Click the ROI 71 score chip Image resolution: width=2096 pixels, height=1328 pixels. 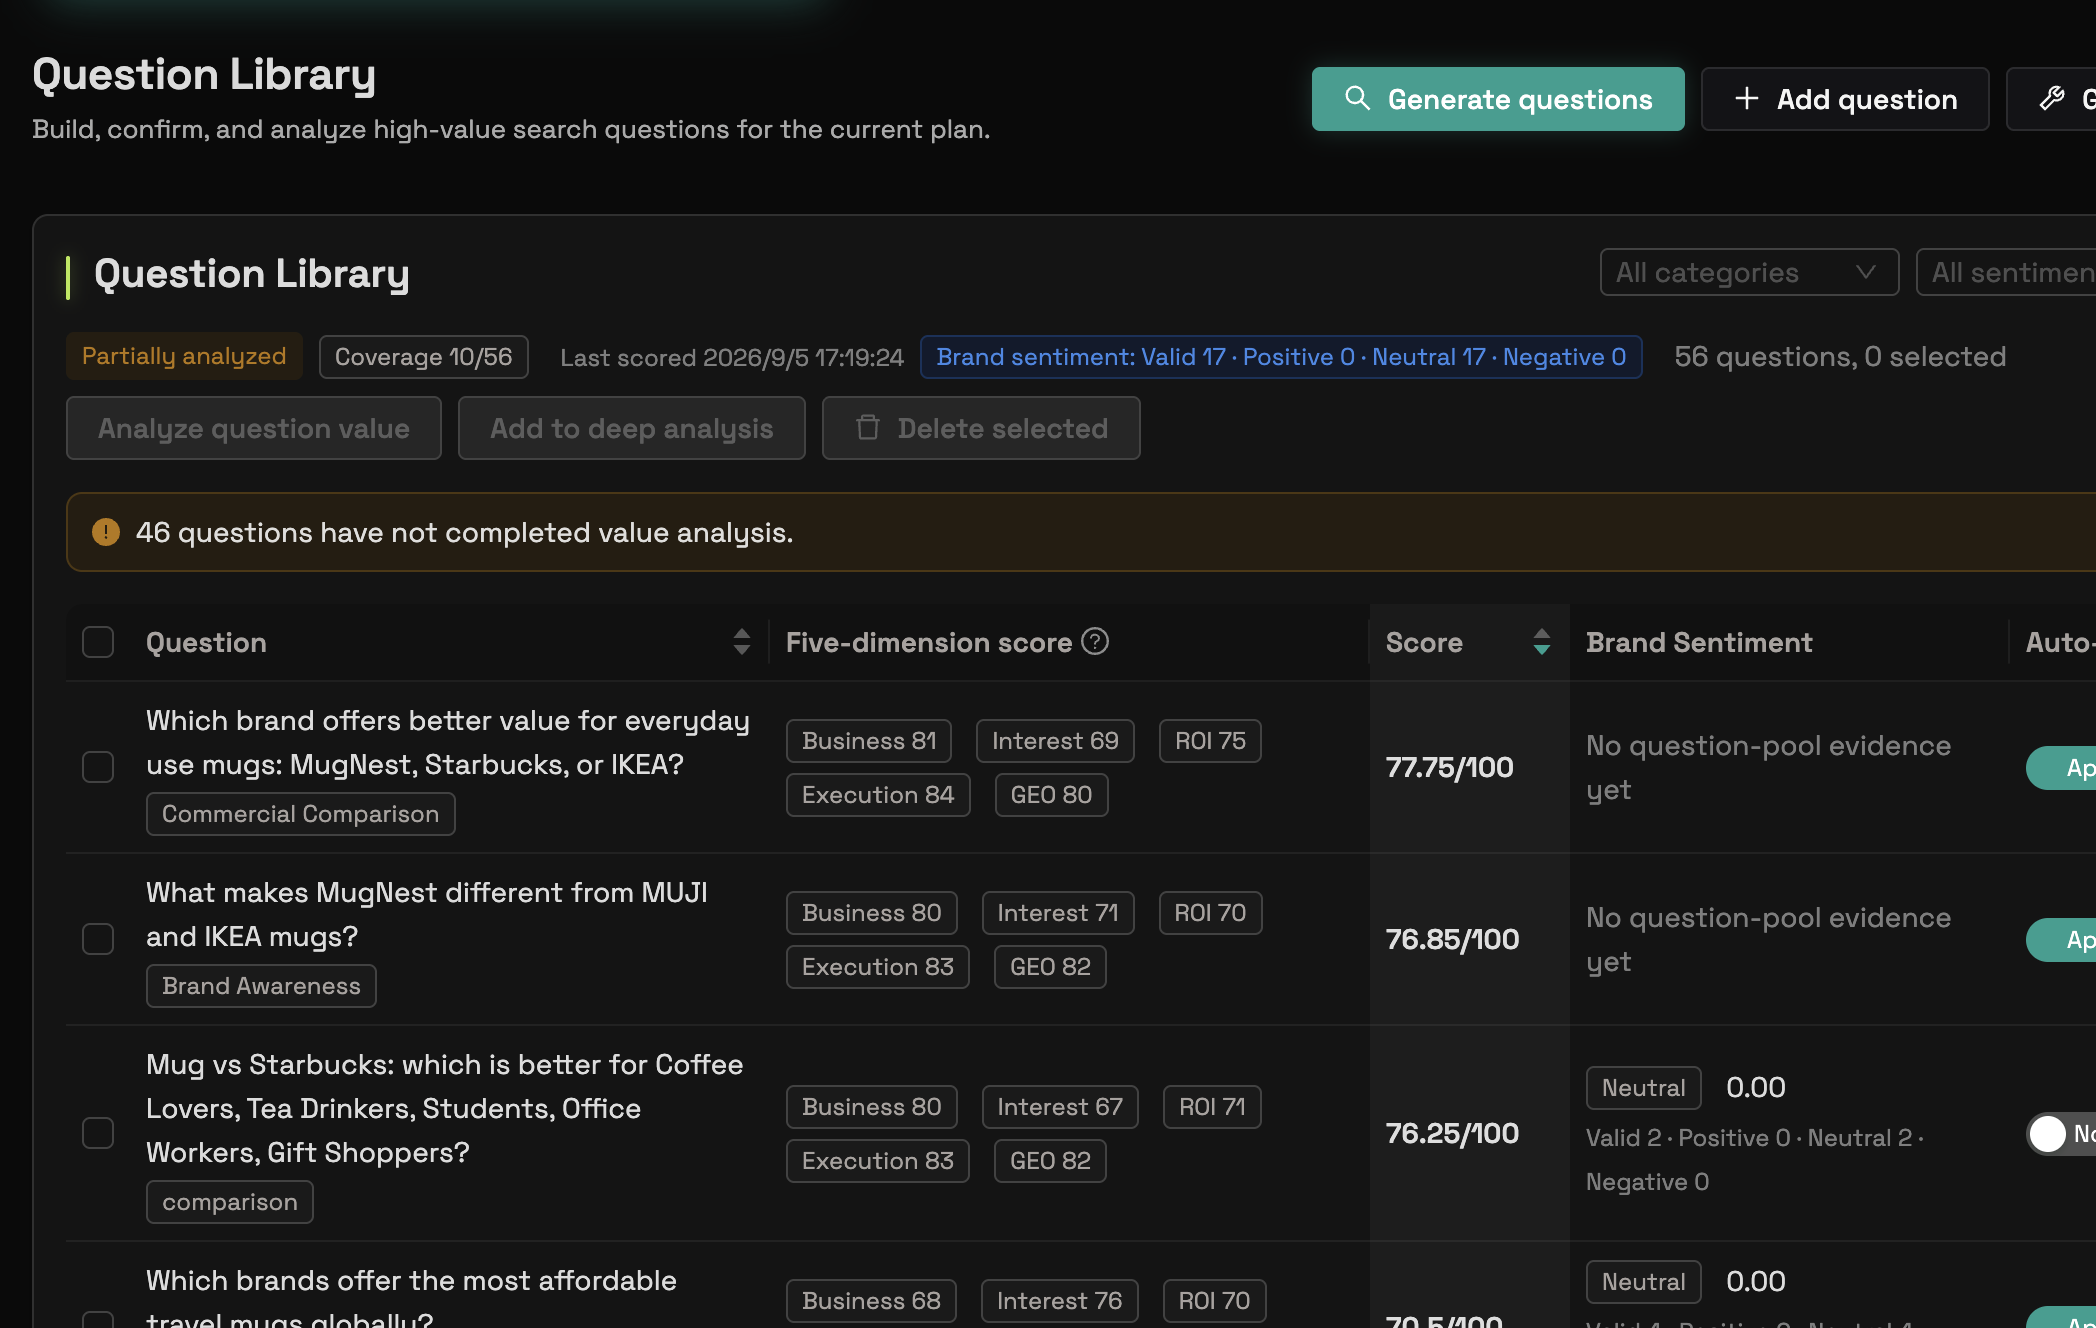point(1212,1107)
